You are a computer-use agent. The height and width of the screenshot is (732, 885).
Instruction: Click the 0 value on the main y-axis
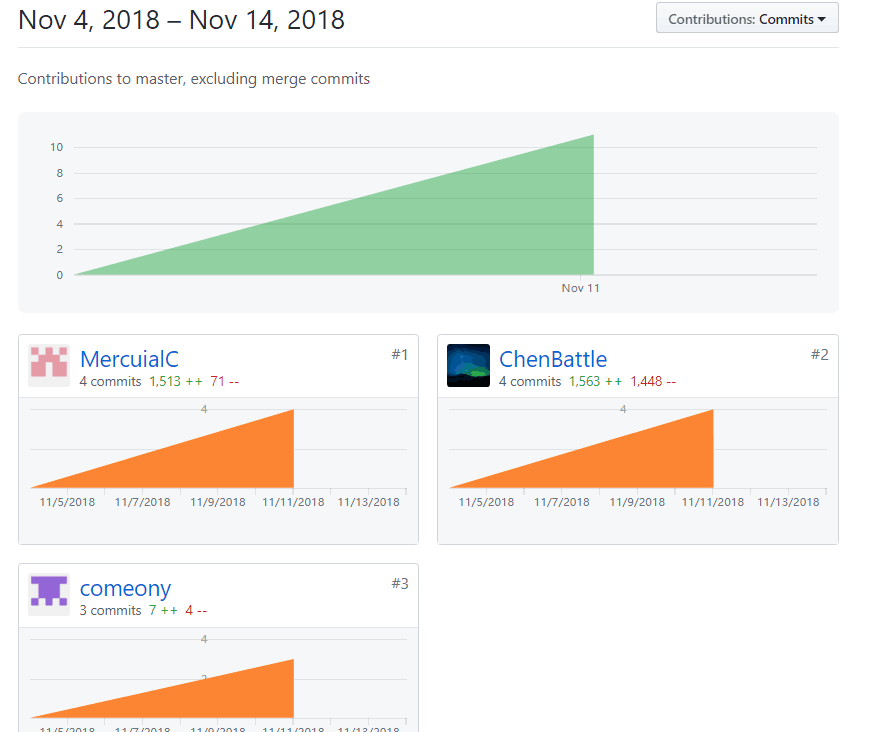pos(60,275)
